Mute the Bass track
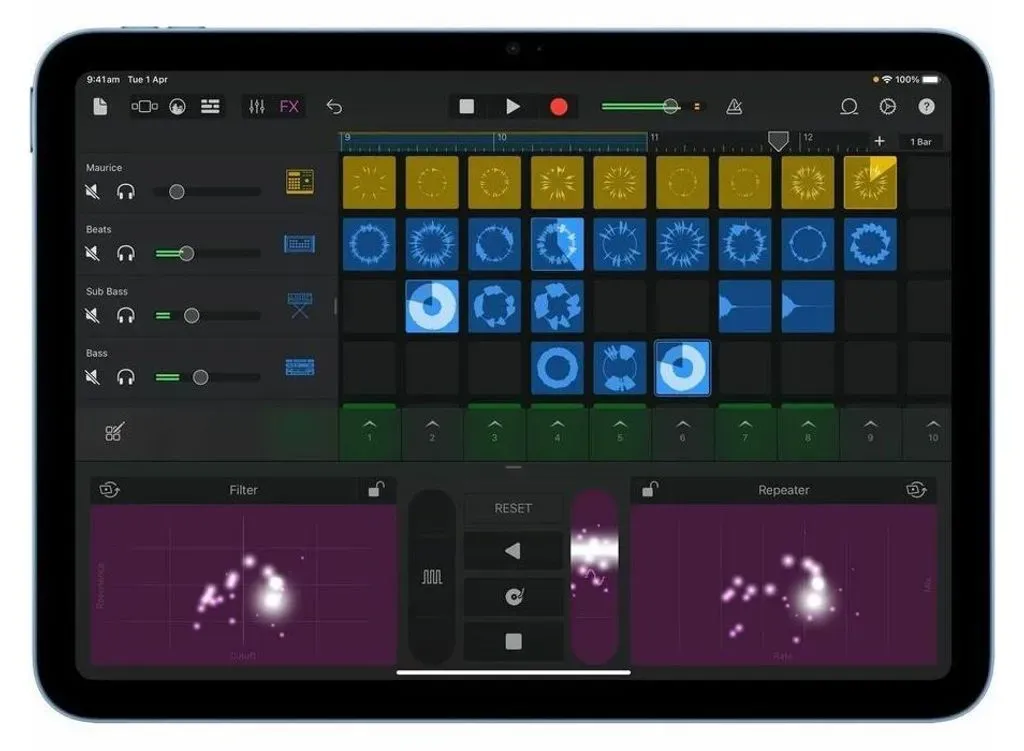This screenshot has height=751, width=1024. 92,377
